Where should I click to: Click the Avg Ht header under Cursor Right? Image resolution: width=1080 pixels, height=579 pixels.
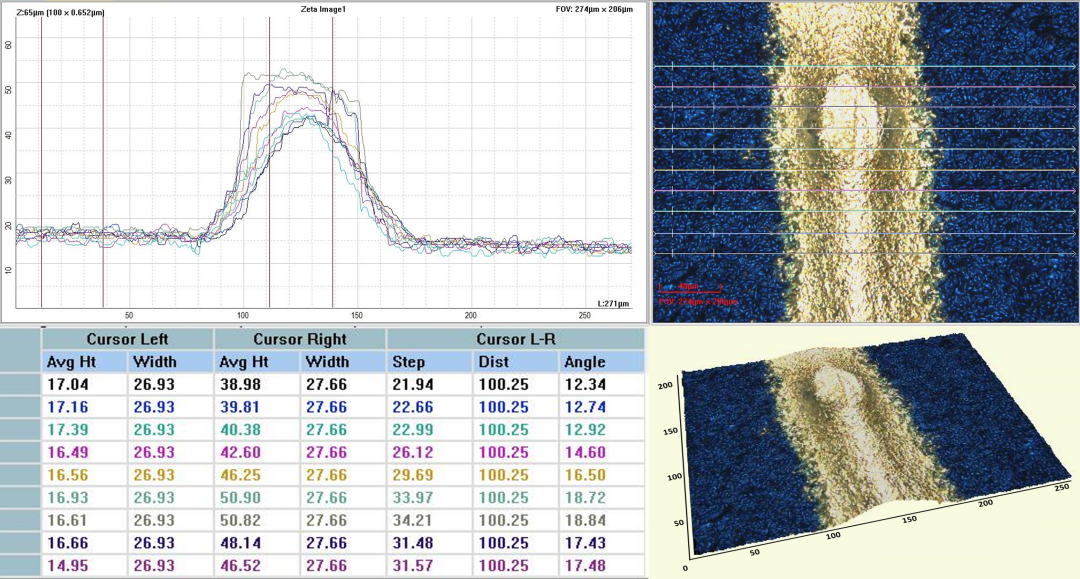point(257,361)
